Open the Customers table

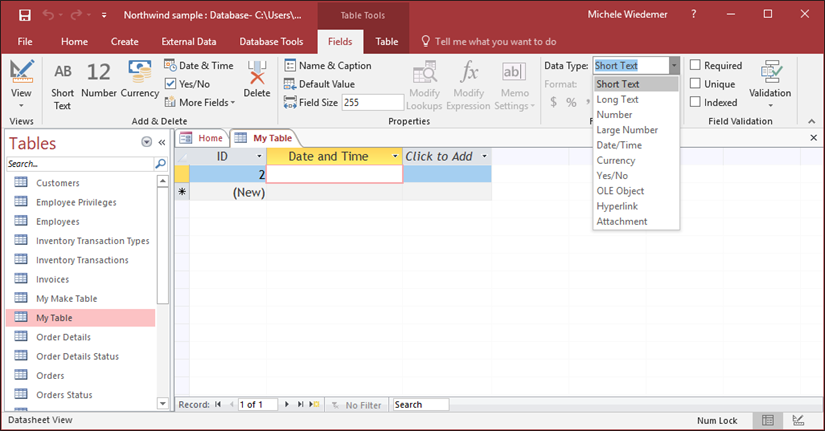click(x=57, y=183)
